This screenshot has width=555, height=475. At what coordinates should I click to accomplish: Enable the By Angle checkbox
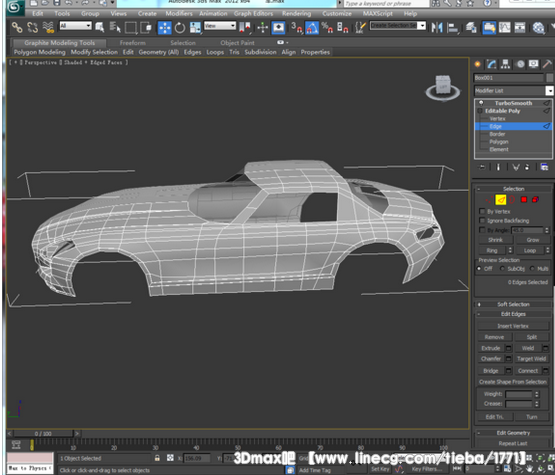(482, 230)
